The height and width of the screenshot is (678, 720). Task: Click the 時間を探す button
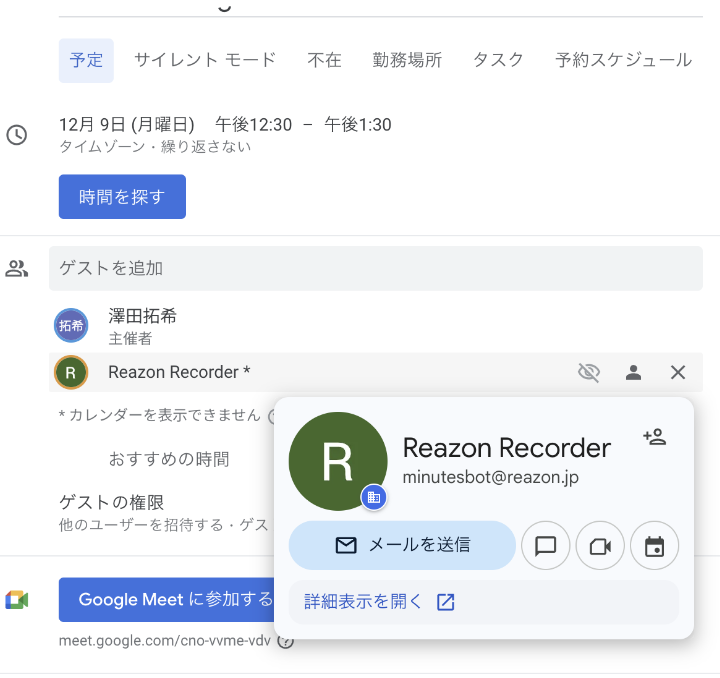pos(122,196)
